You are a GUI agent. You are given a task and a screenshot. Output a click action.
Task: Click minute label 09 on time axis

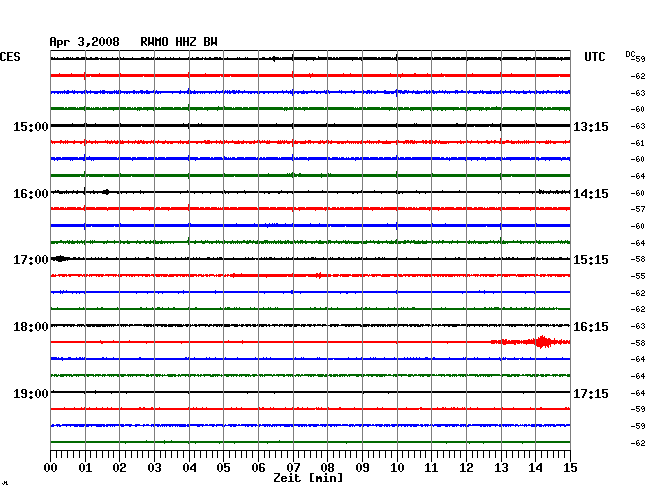pos(362,467)
